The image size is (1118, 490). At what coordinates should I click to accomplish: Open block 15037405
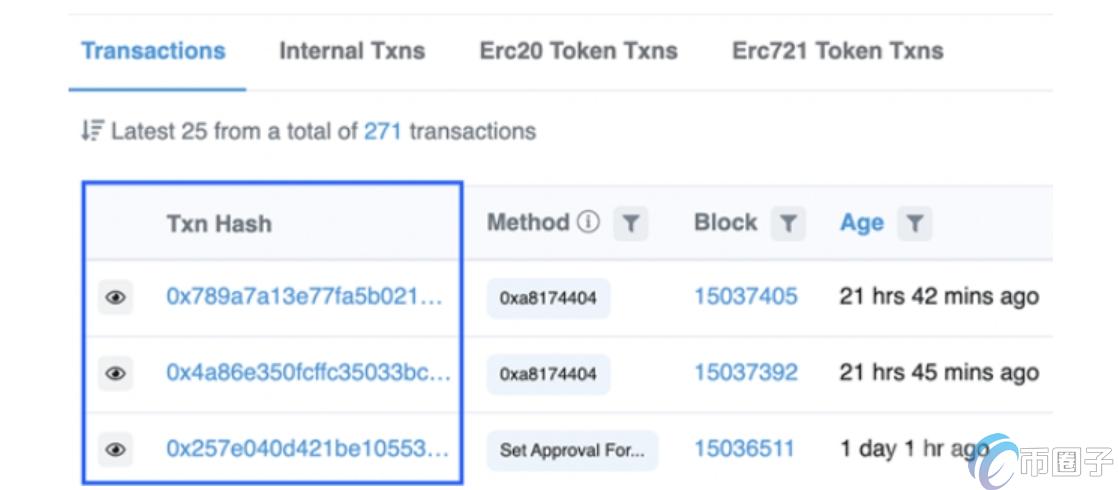[x=746, y=297]
